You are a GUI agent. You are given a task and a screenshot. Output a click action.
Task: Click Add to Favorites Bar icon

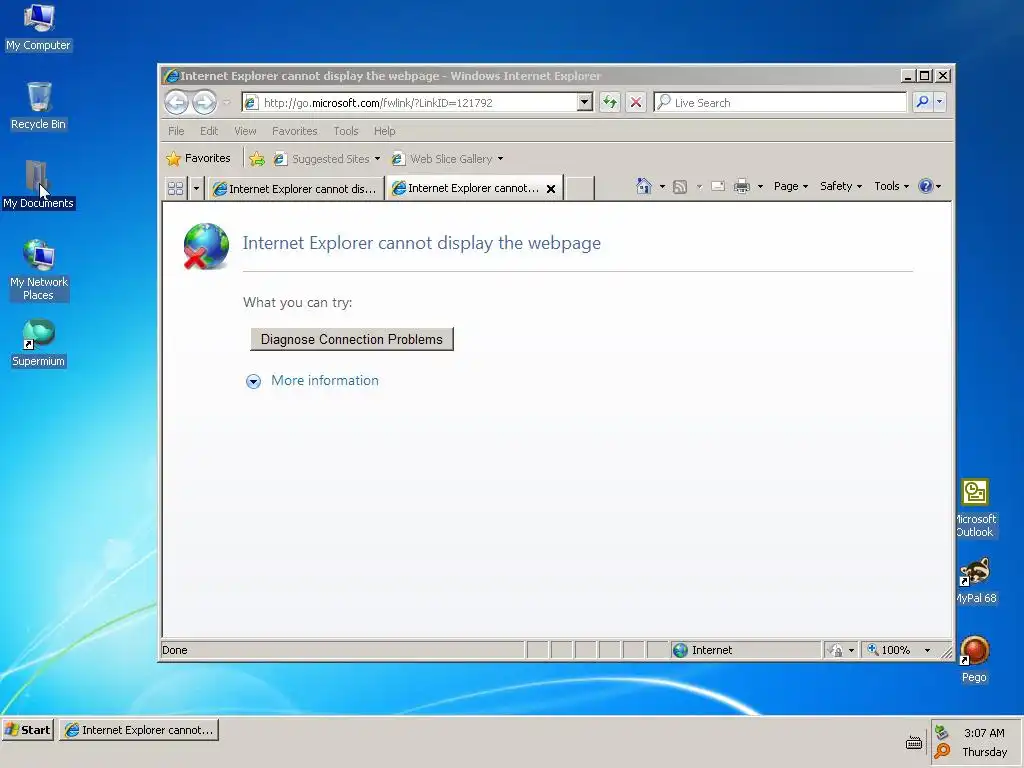257,159
